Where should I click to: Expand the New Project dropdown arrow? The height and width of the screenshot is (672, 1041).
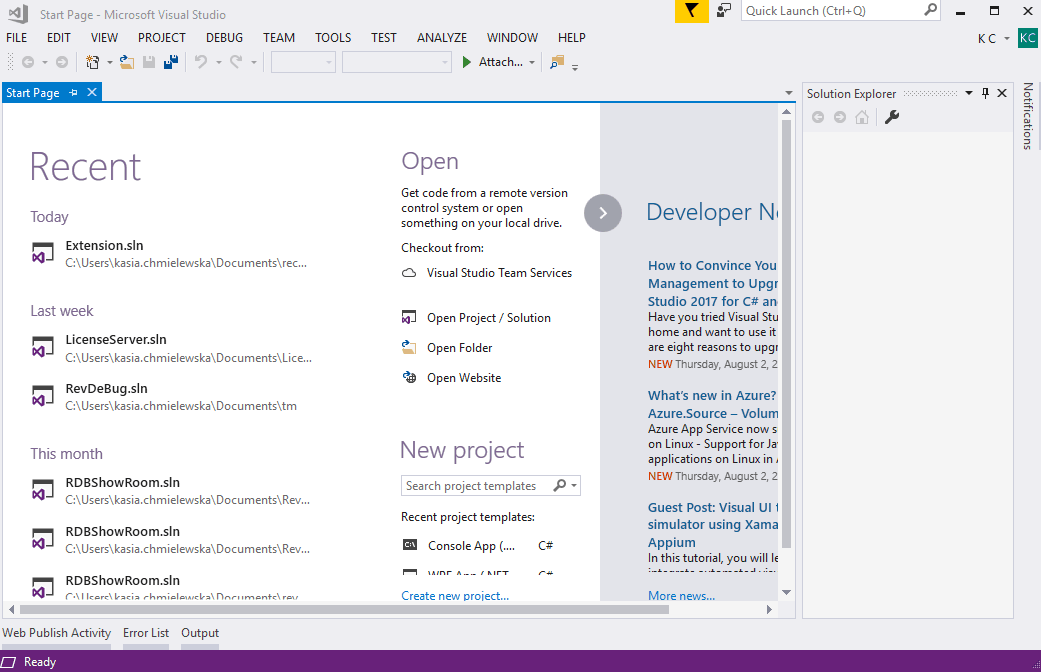110,62
